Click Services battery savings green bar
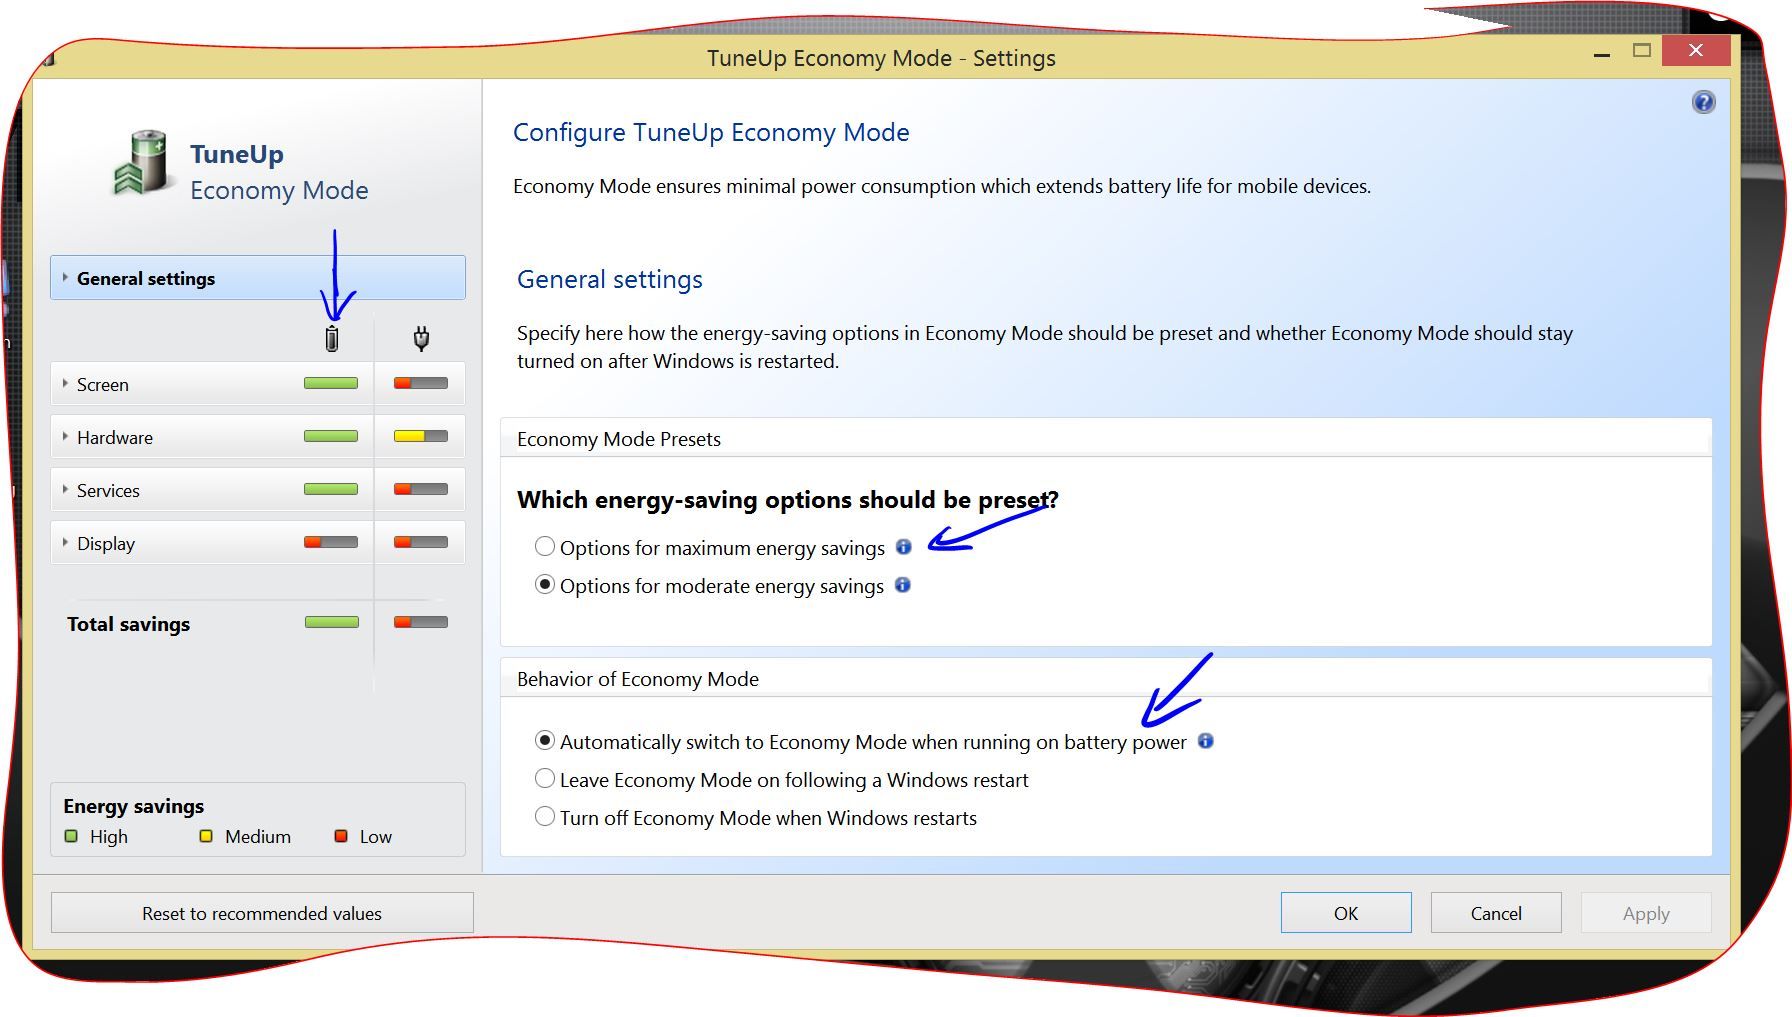 click(x=331, y=489)
